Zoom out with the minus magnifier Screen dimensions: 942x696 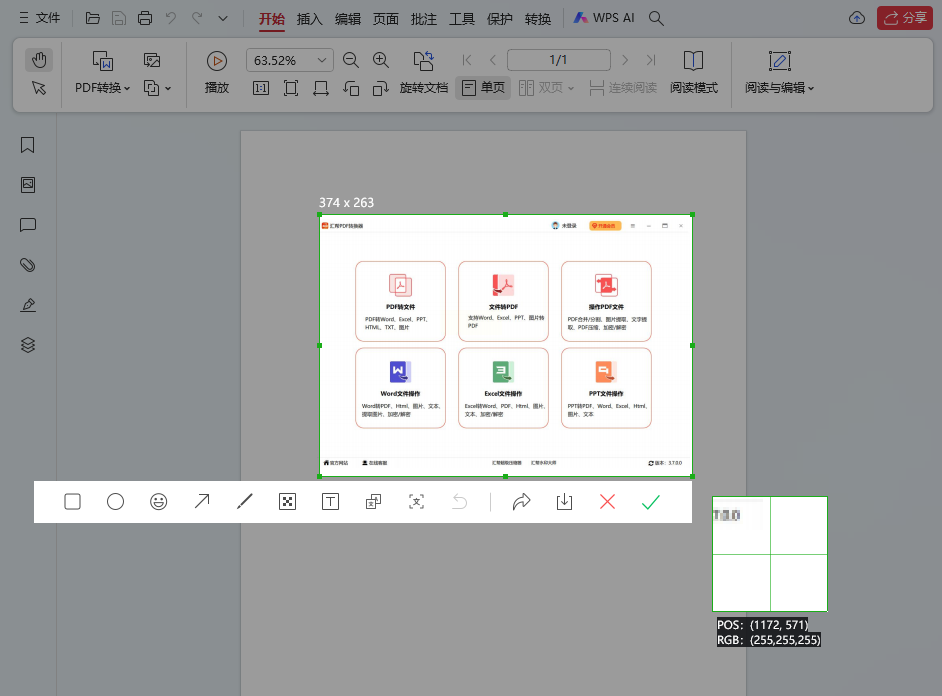pos(350,60)
